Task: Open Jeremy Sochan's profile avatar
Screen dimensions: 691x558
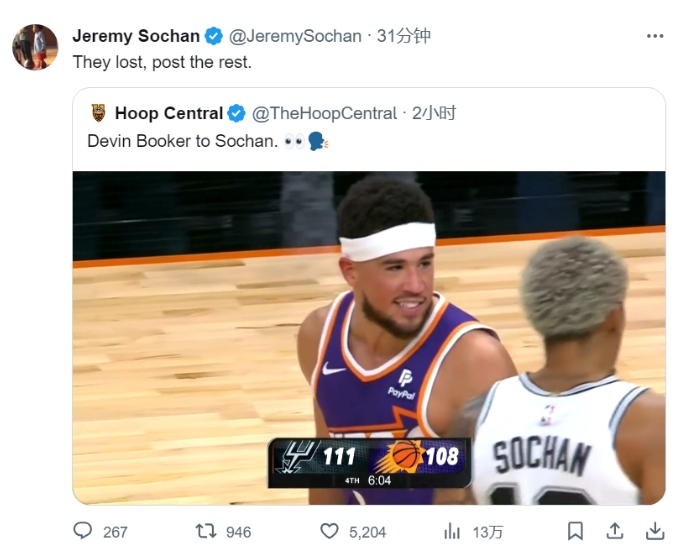Action: click(35, 47)
